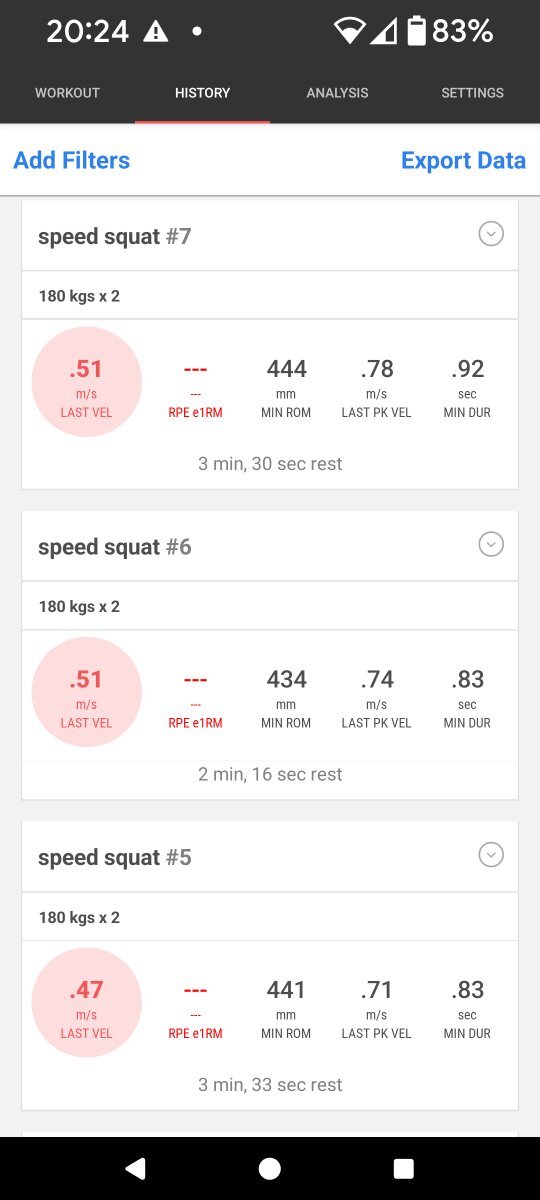Switch to the Workout tab
The width and height of the screenshot is (540, 1200).
[67, 93]
